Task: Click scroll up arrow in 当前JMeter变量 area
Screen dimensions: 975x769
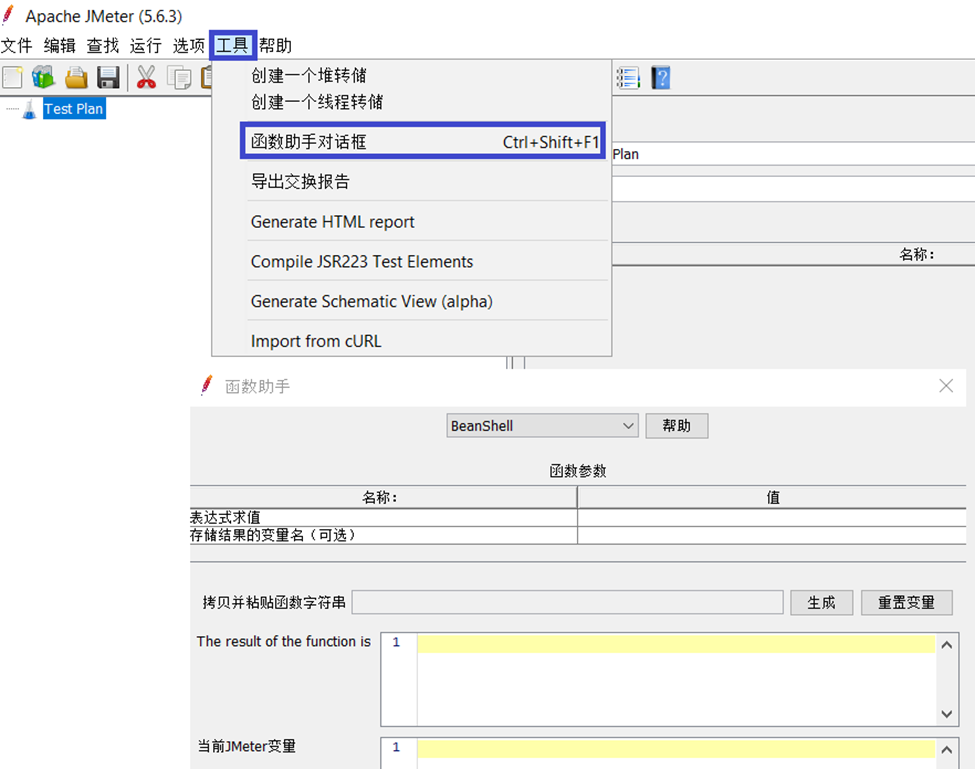Action: (x=946, y=750)
